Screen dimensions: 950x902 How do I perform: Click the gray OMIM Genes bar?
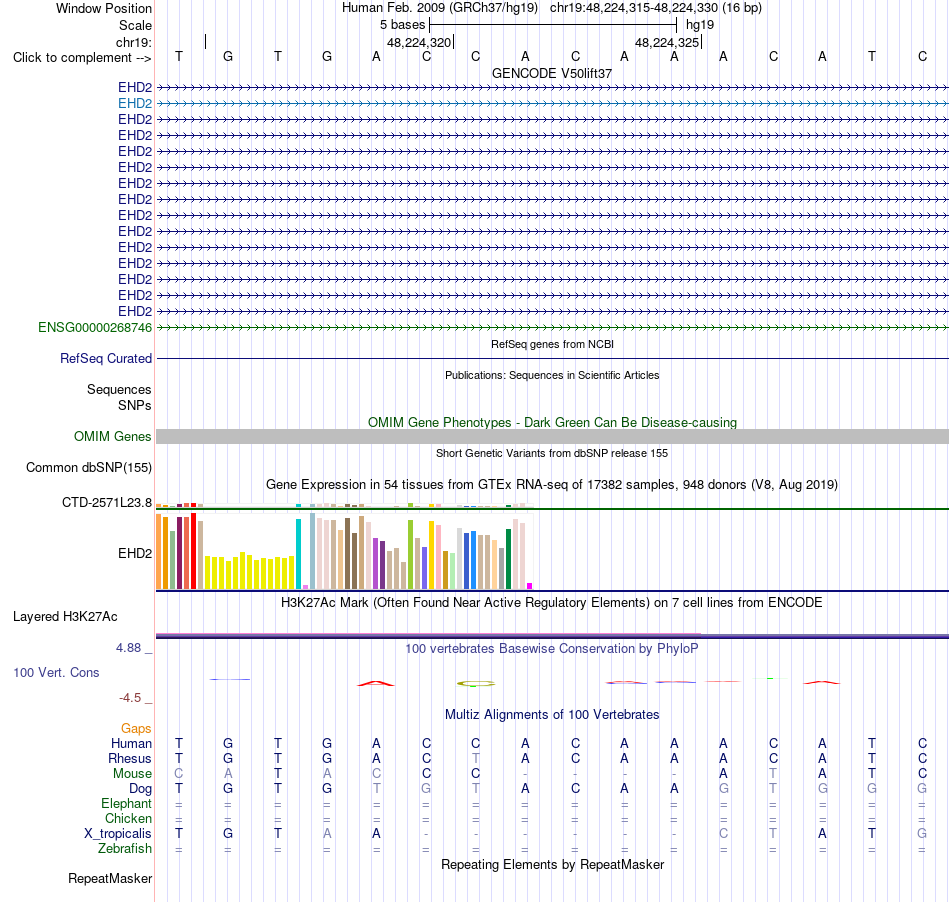pos(552,437)
